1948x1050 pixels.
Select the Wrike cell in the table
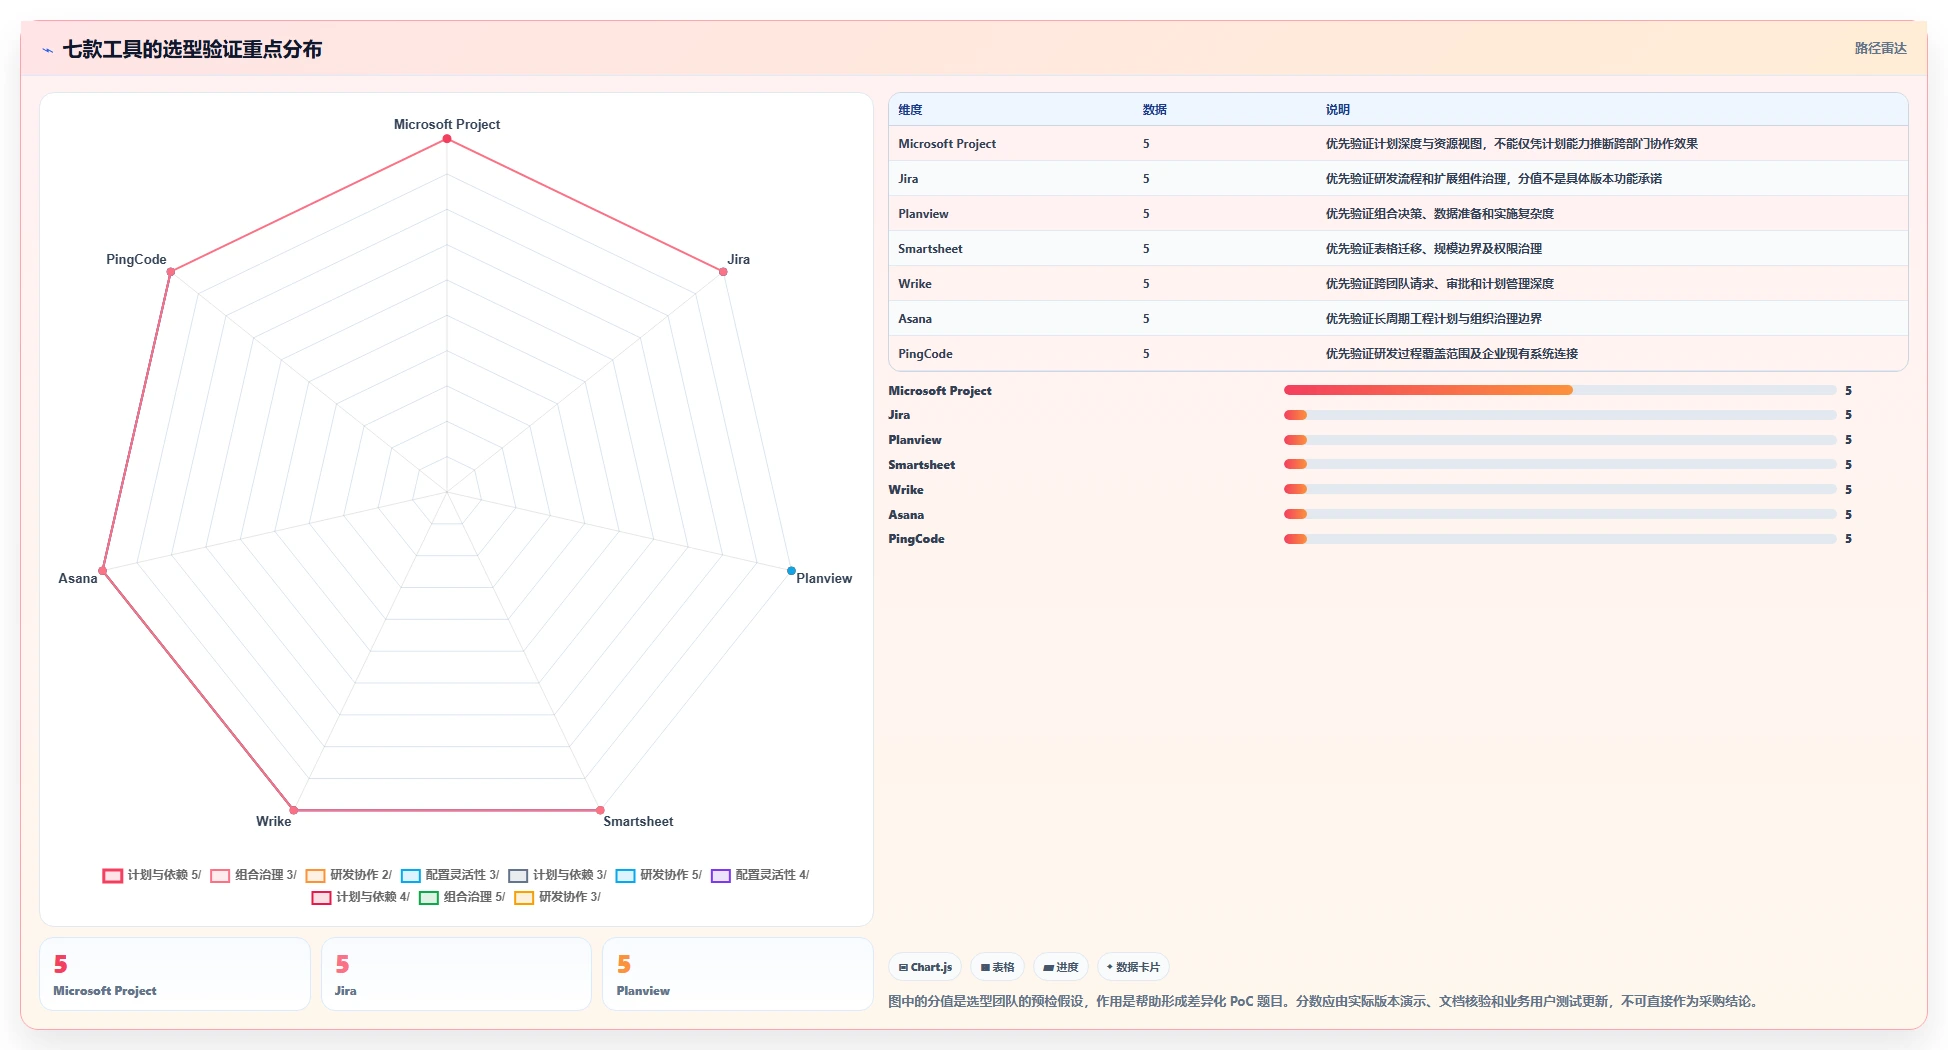tap(915, 284)
